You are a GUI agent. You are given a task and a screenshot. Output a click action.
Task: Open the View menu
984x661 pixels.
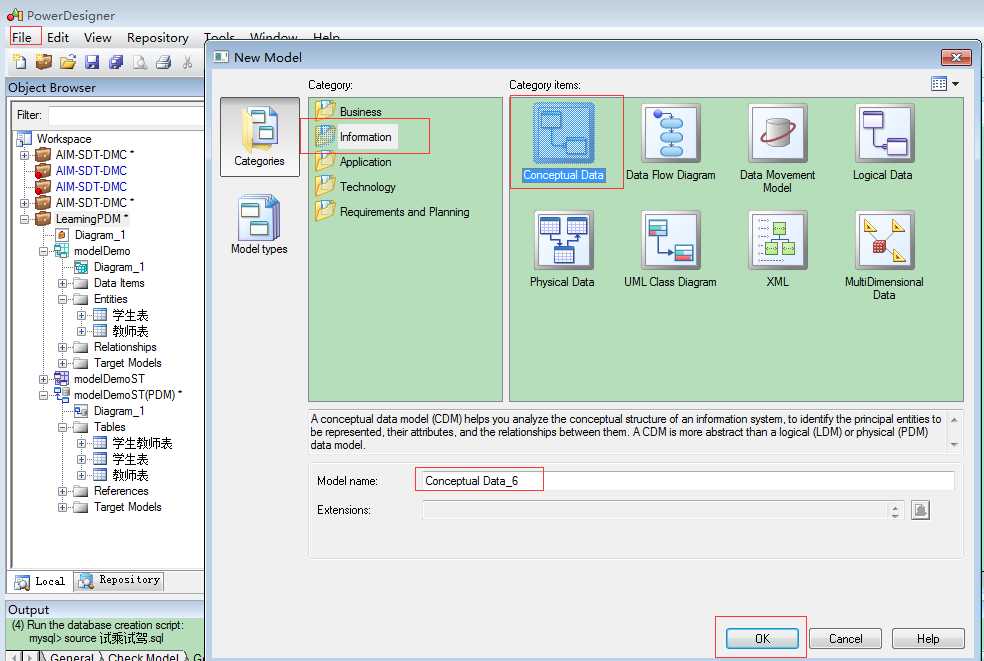(97, 37)
